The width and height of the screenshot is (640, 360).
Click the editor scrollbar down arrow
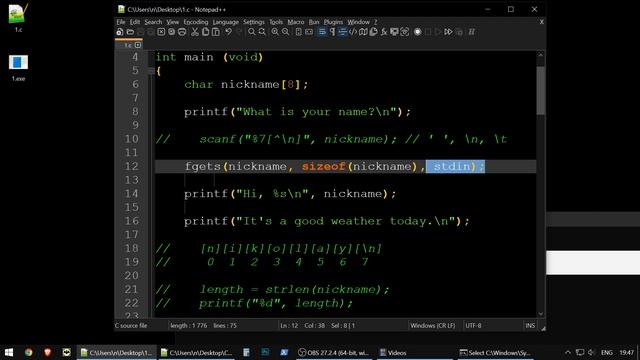(540, 314)
